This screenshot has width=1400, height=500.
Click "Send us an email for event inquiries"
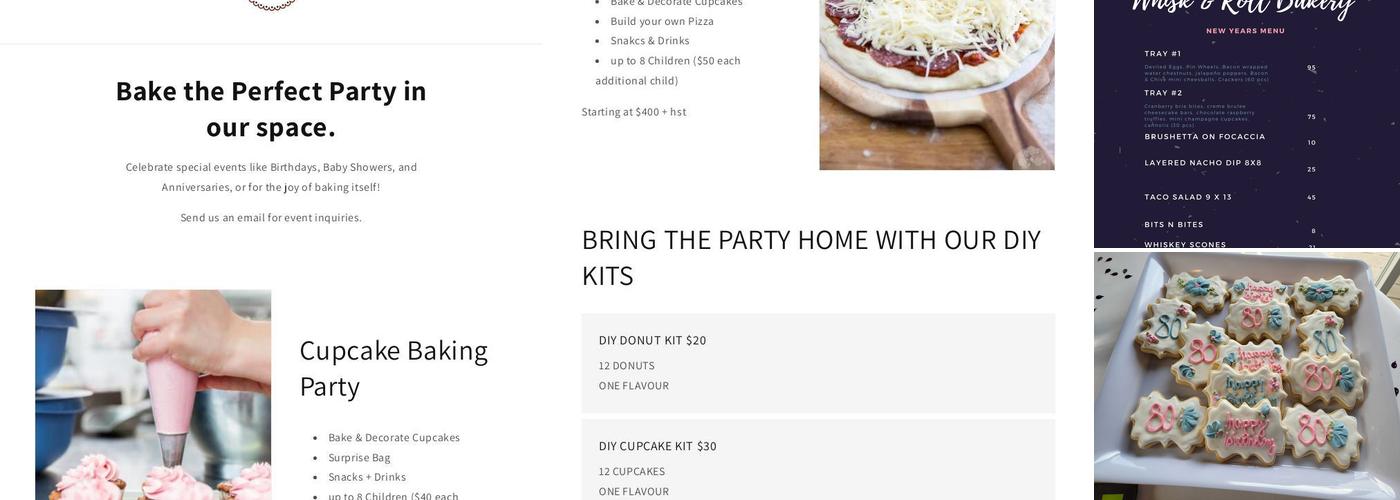coord(271,218)
